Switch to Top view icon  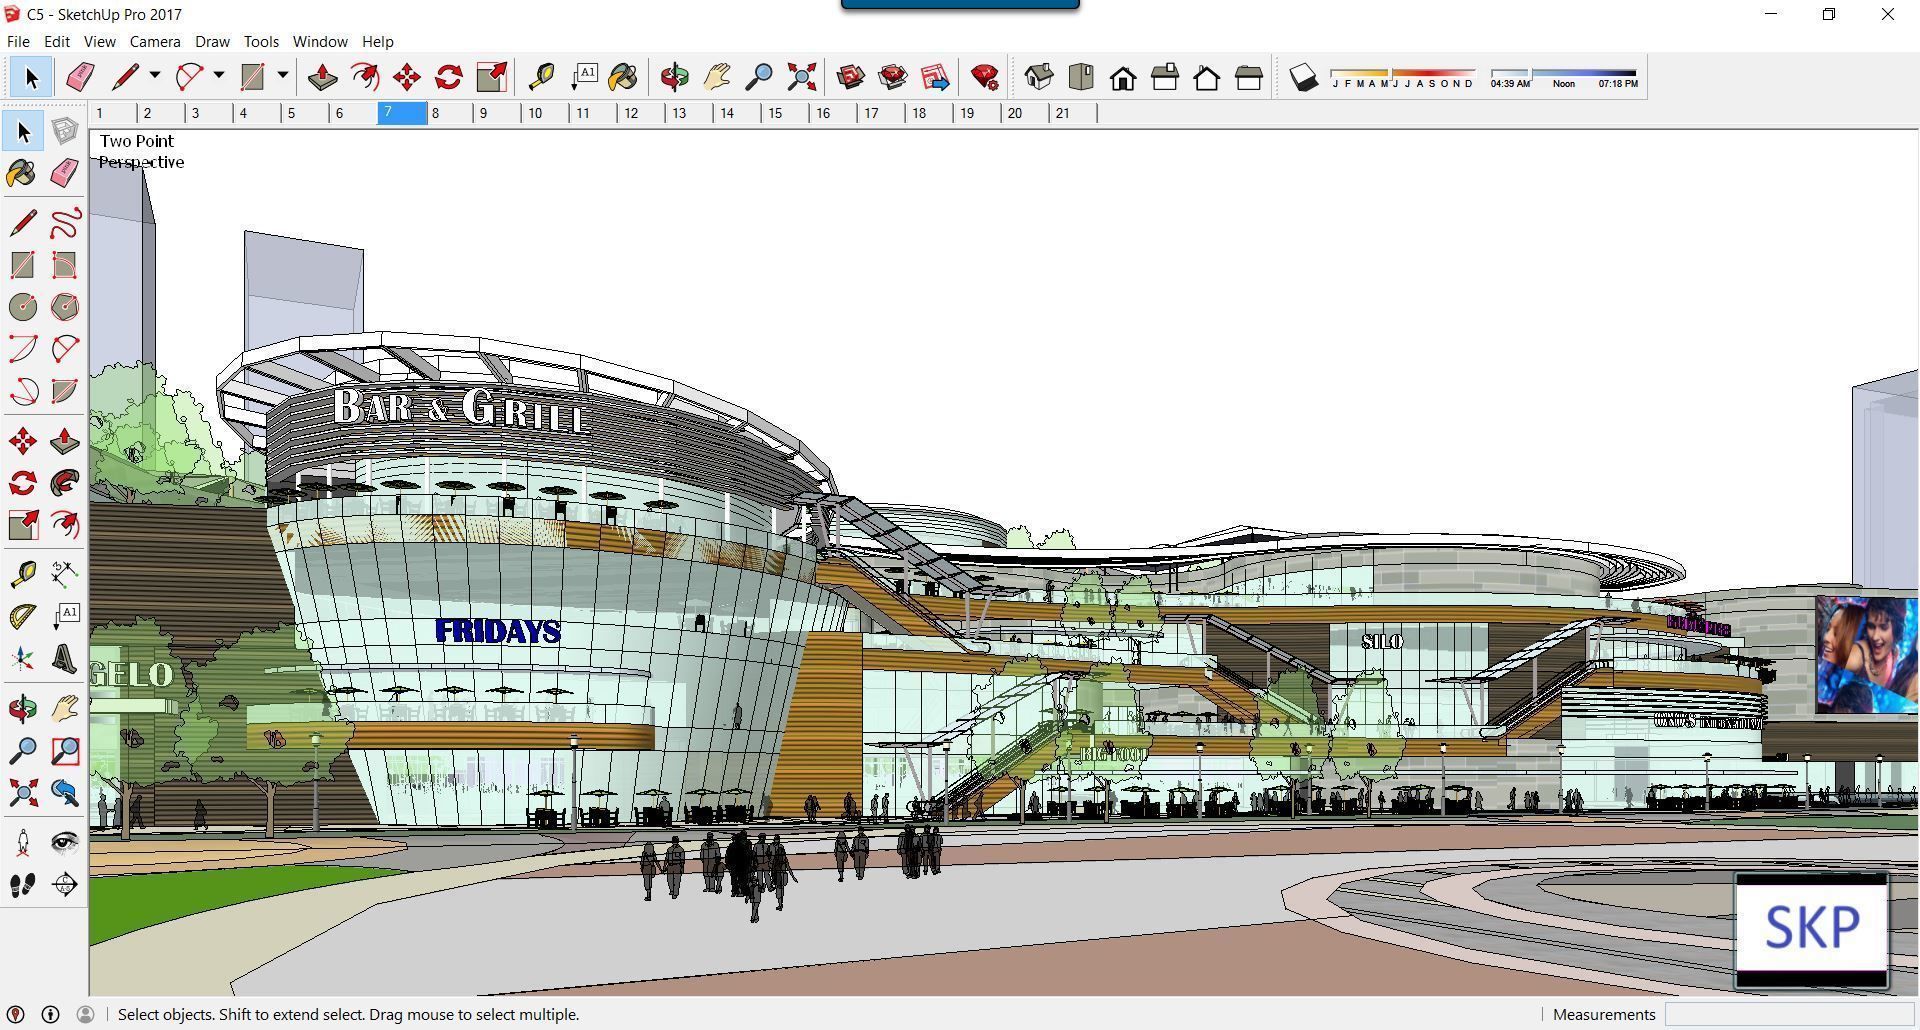pos(1081,77)
